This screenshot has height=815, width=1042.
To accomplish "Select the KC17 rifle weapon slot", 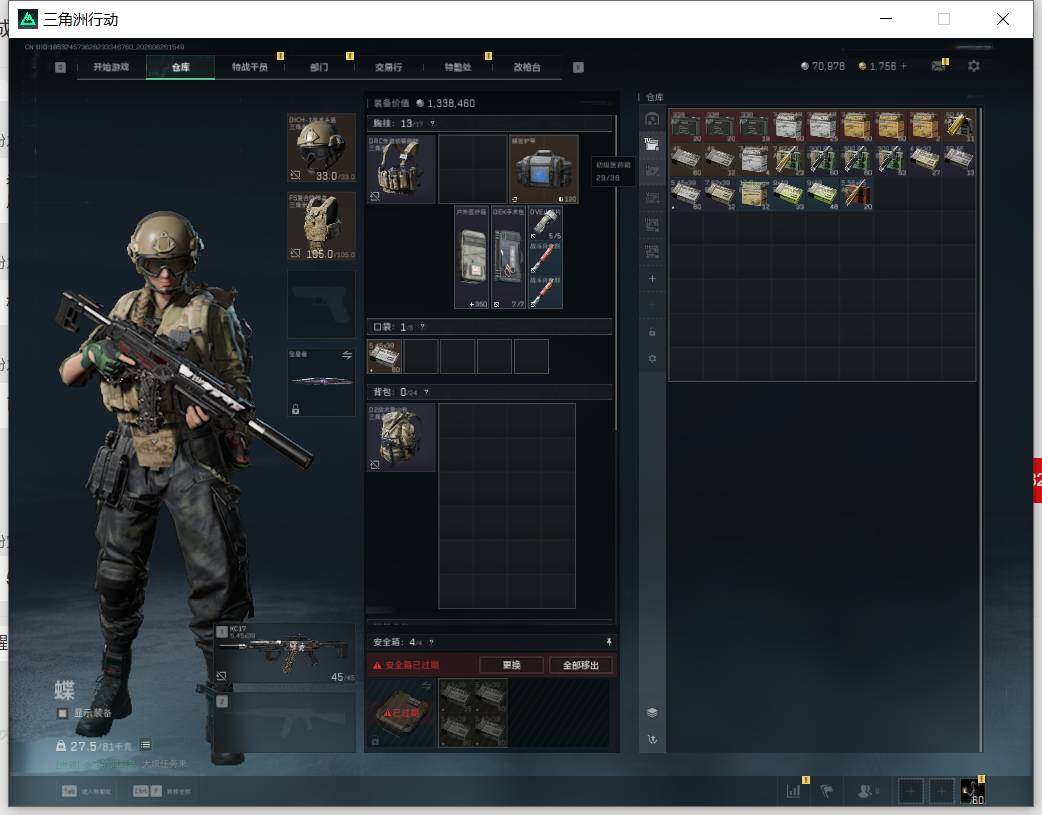I will click(286, 654).
